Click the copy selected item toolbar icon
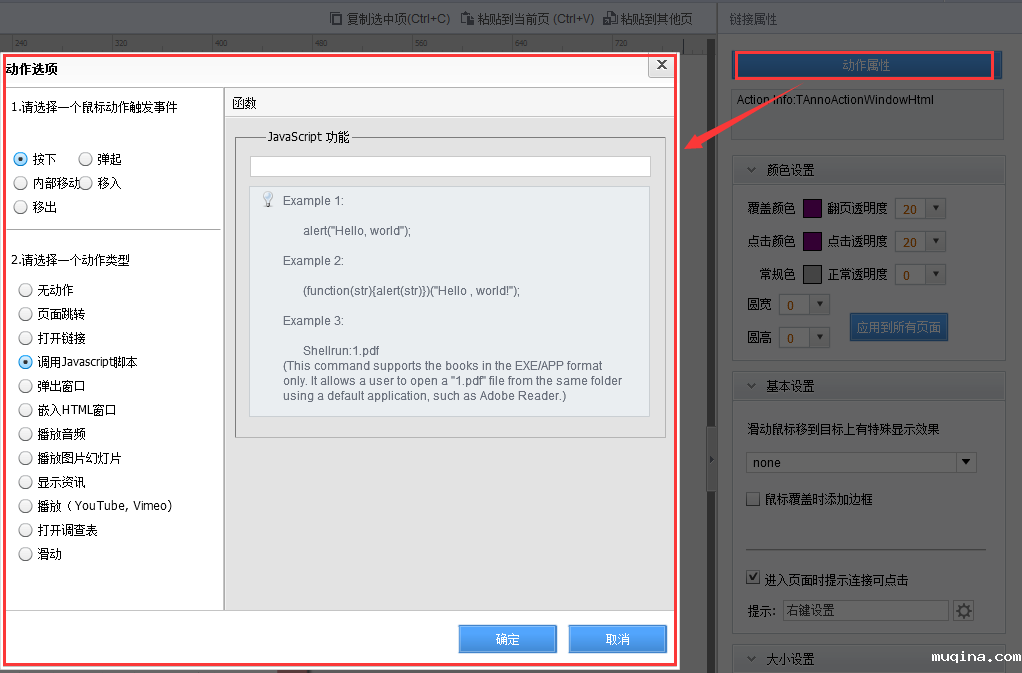Image resolution: width=1022 pixels, height=673 pixels. tap(337, 18)
